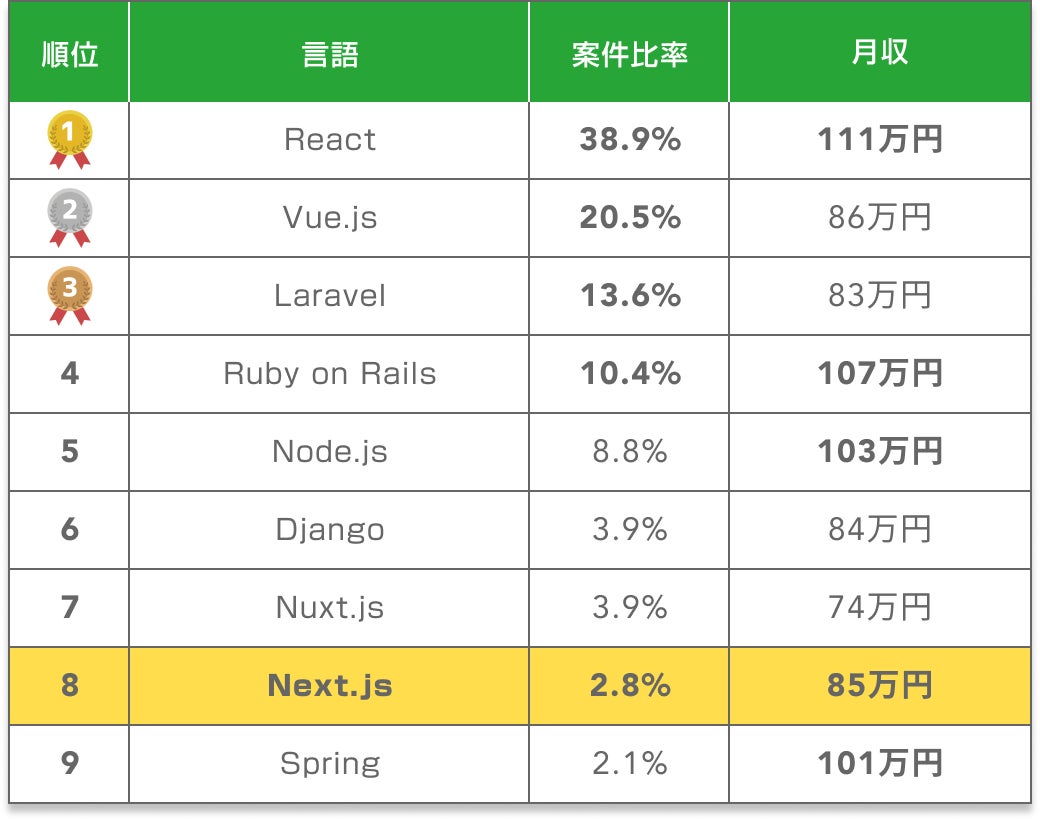Screen dimensions: 1040x820
Task: Select the React language cell
Action: click(330, 140)
